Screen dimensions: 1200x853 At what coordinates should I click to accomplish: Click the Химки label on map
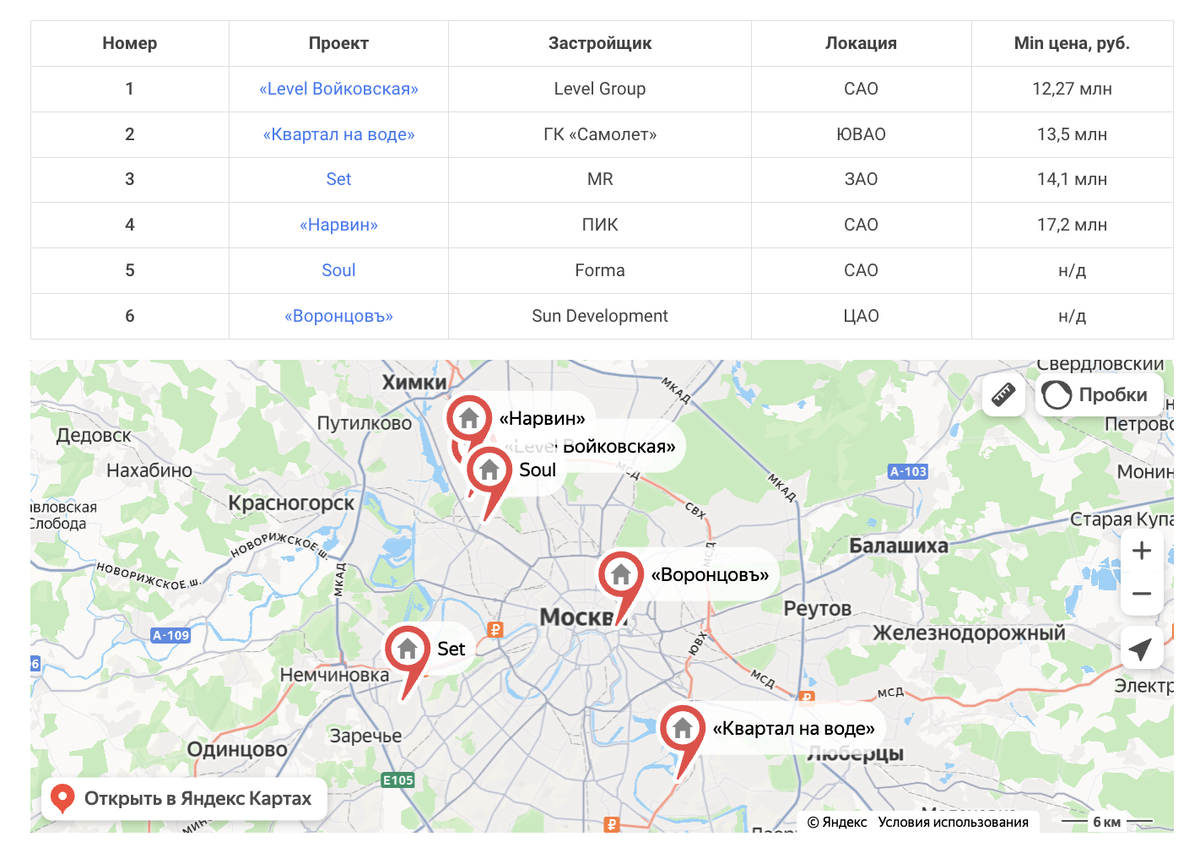click(x=415, y=382)
